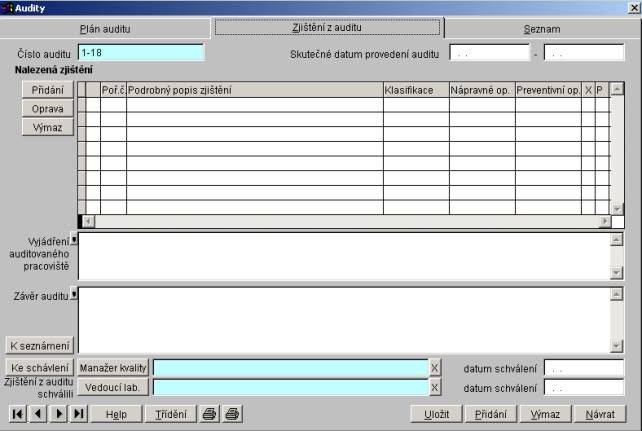The image size is (642, 431).
Task: Open the Třídění sorting button
Action: pos(171,413)
